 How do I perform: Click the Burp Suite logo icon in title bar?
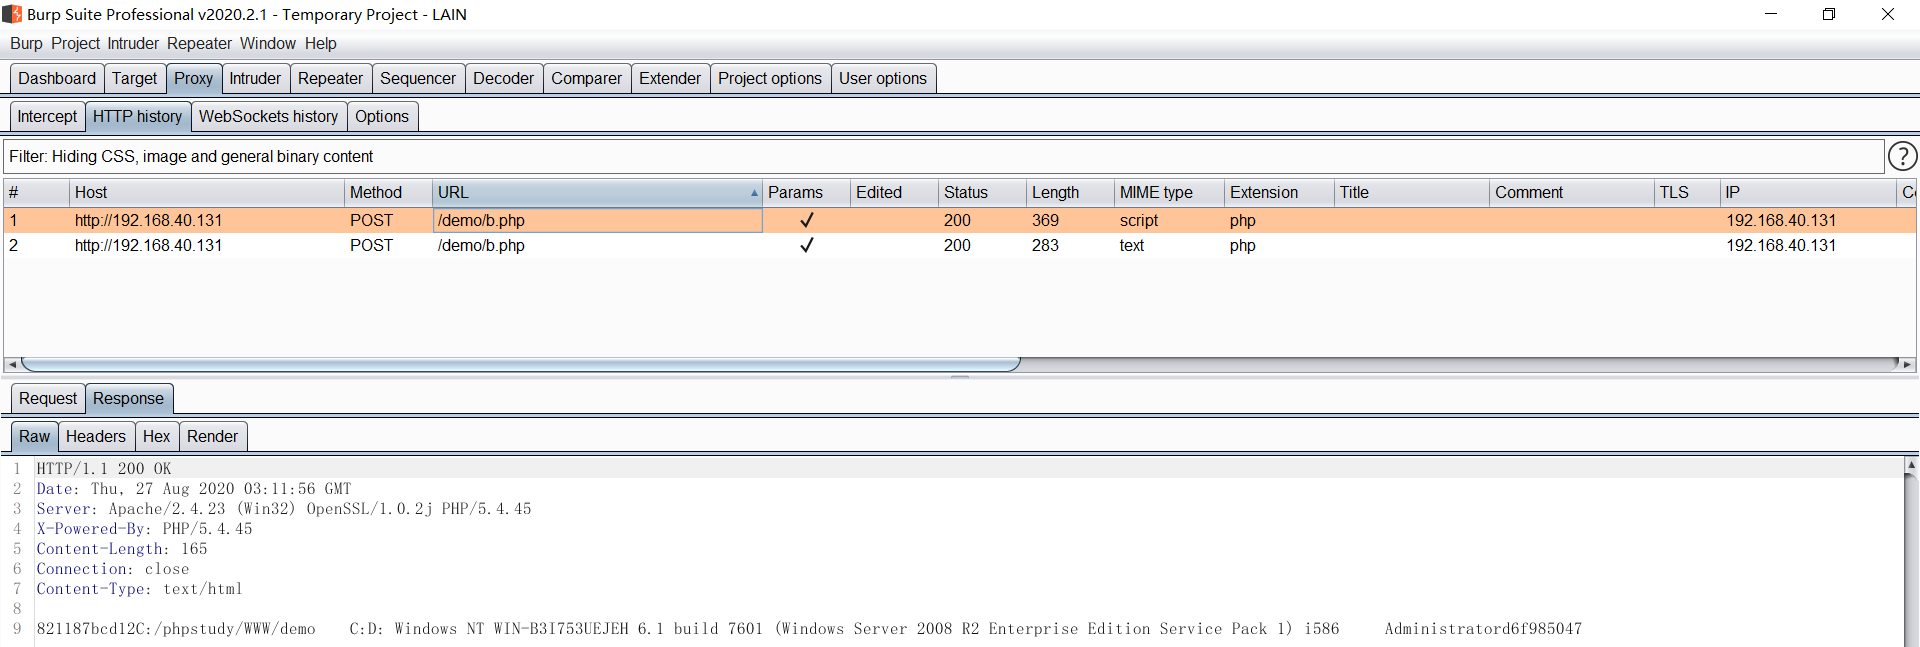(x=12, y=14)
